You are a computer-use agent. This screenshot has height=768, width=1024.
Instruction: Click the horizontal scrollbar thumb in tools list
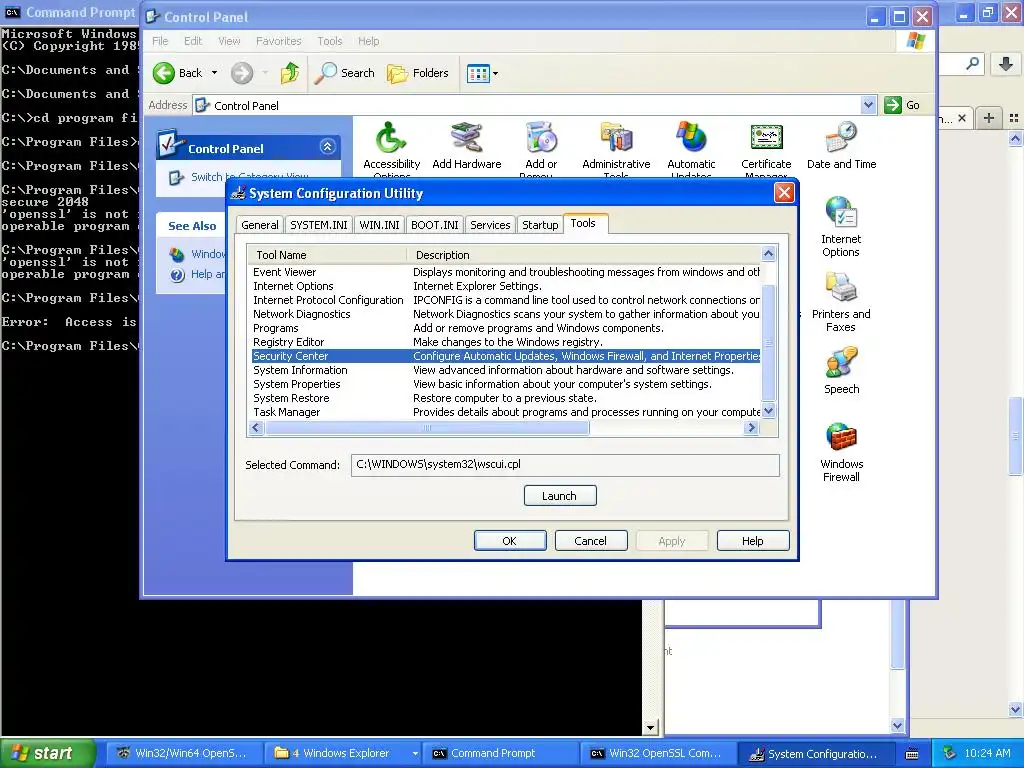click(x=427, y=428)
